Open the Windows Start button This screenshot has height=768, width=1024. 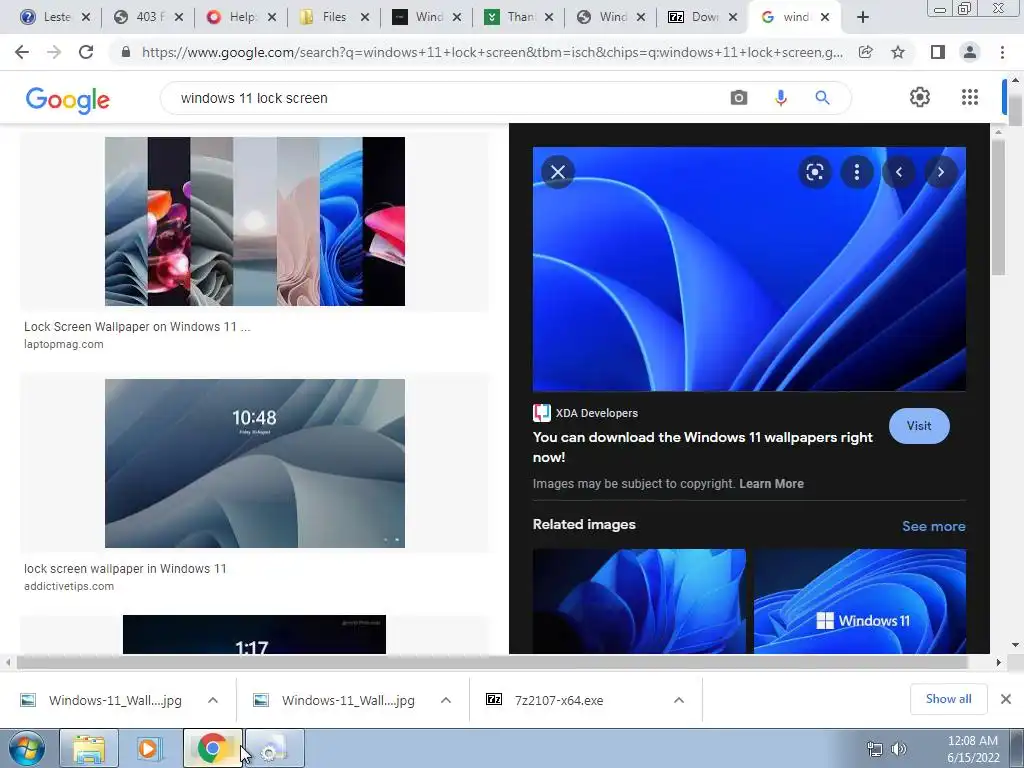[x=26, y=748]
